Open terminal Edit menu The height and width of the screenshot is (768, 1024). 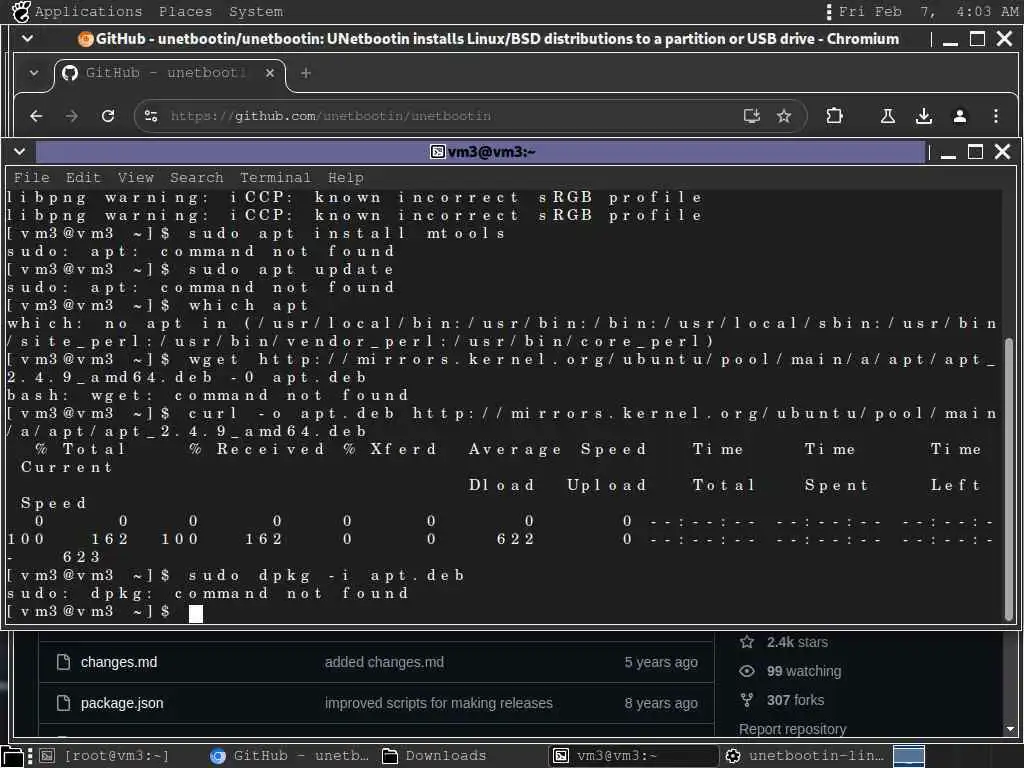(x=83, y=178)
